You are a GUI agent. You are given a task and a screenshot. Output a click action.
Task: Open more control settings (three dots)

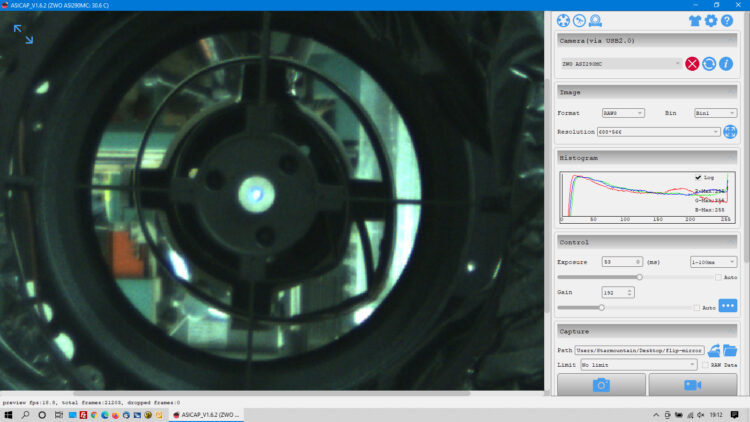click(728, 306)
